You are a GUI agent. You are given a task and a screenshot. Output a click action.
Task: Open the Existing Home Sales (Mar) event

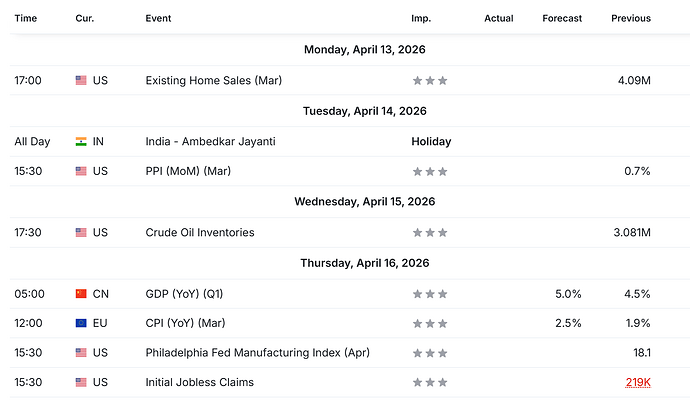[213, 81]
